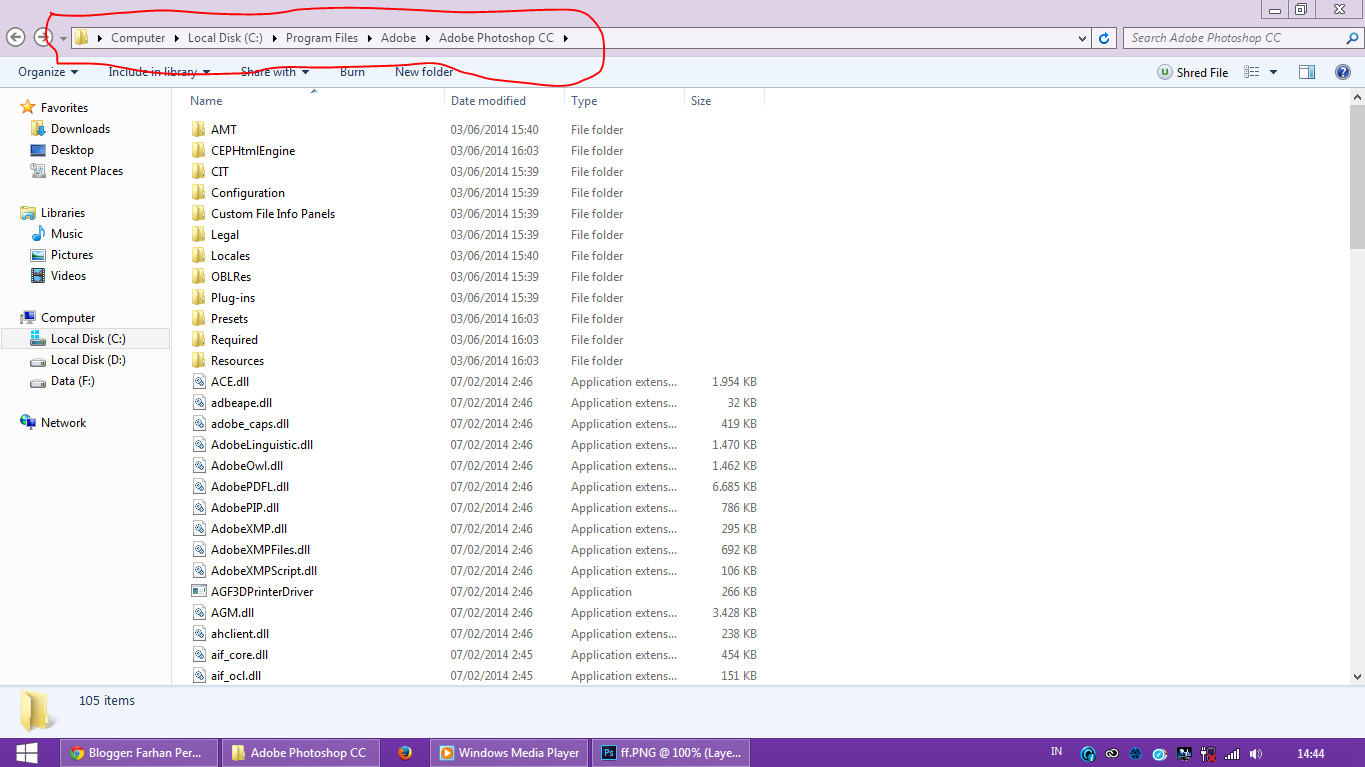This screenshot has width=1365, height=767.
Task: Launch Windows Media Player from the taskbar
Action: click(x=508, y=752)
